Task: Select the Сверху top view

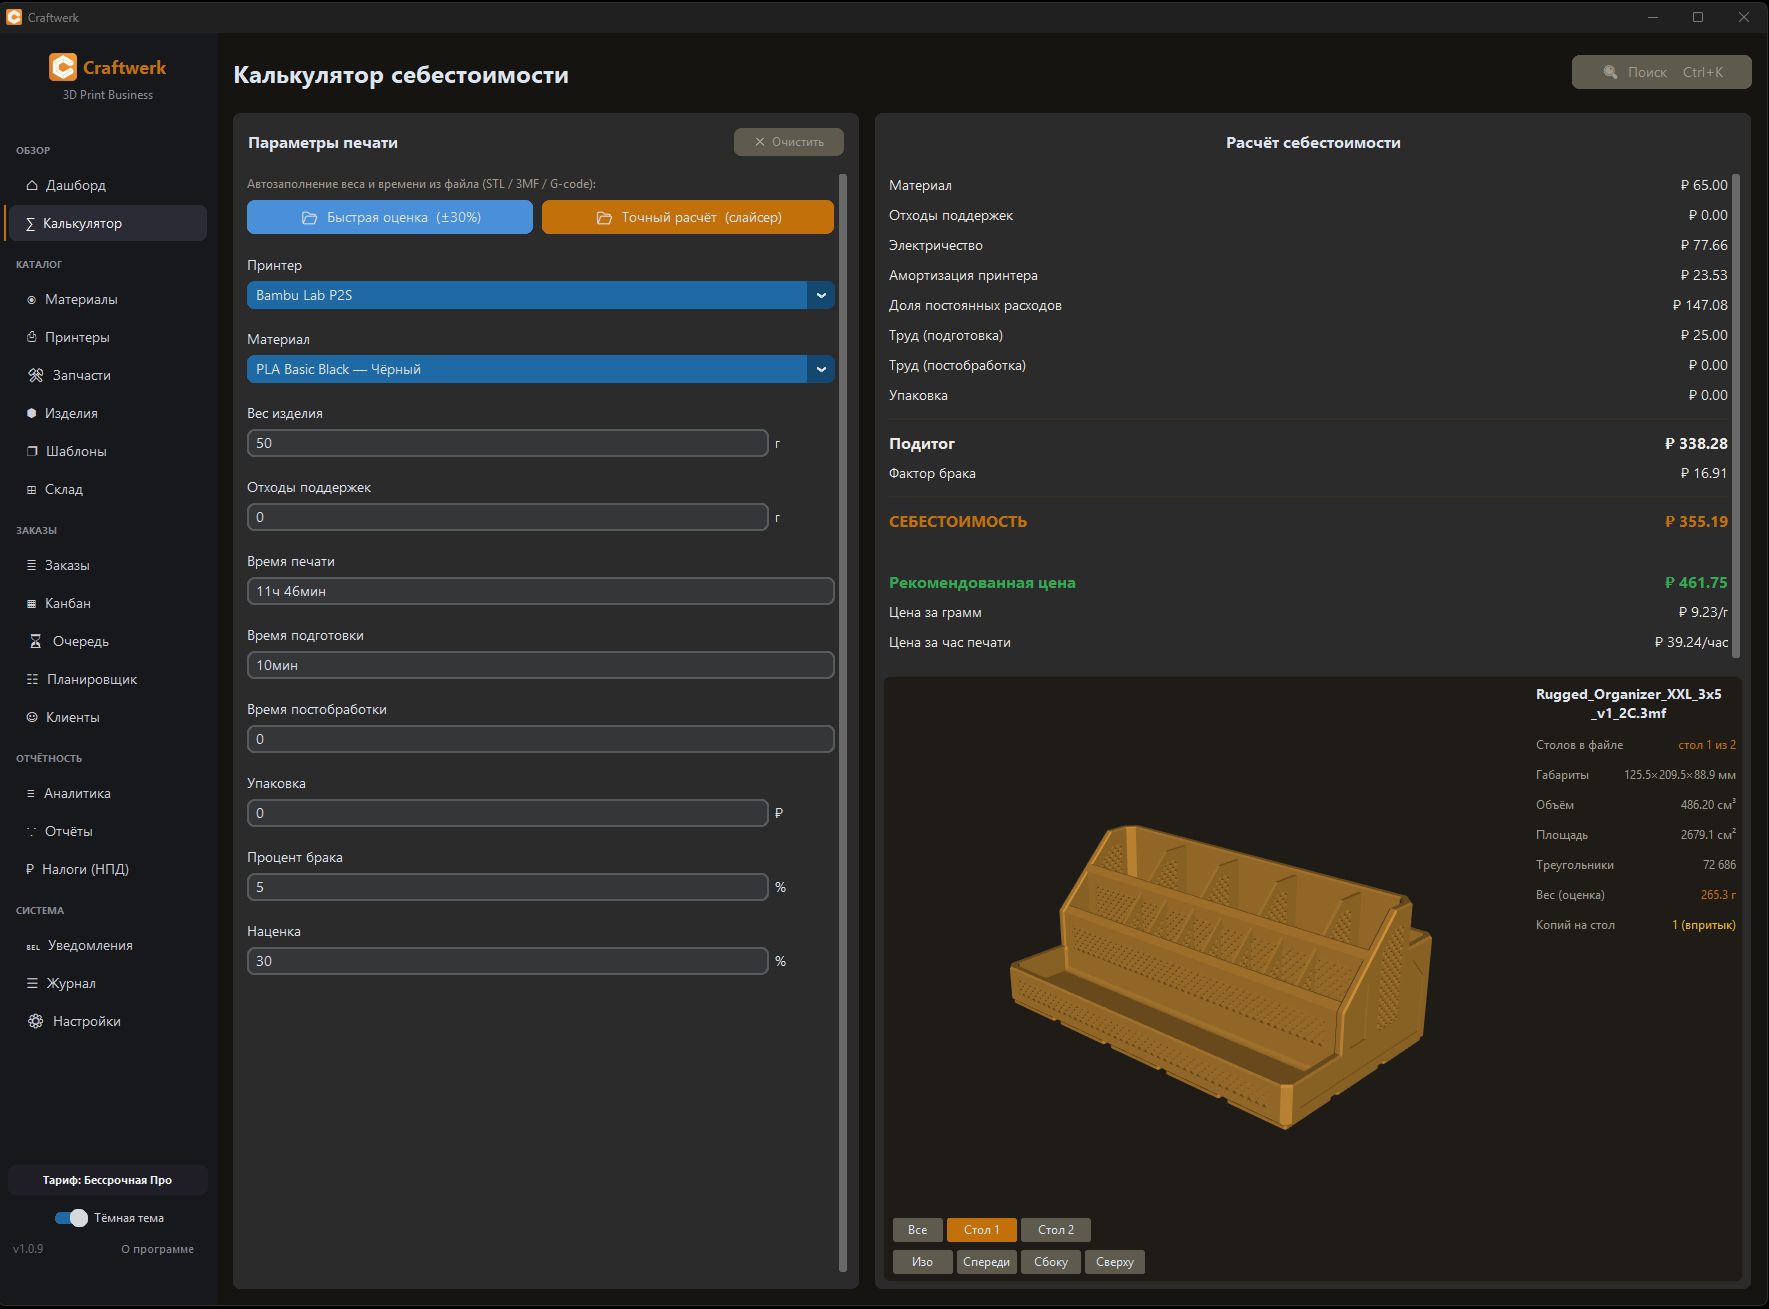Action: (x=1114, y=1262)
